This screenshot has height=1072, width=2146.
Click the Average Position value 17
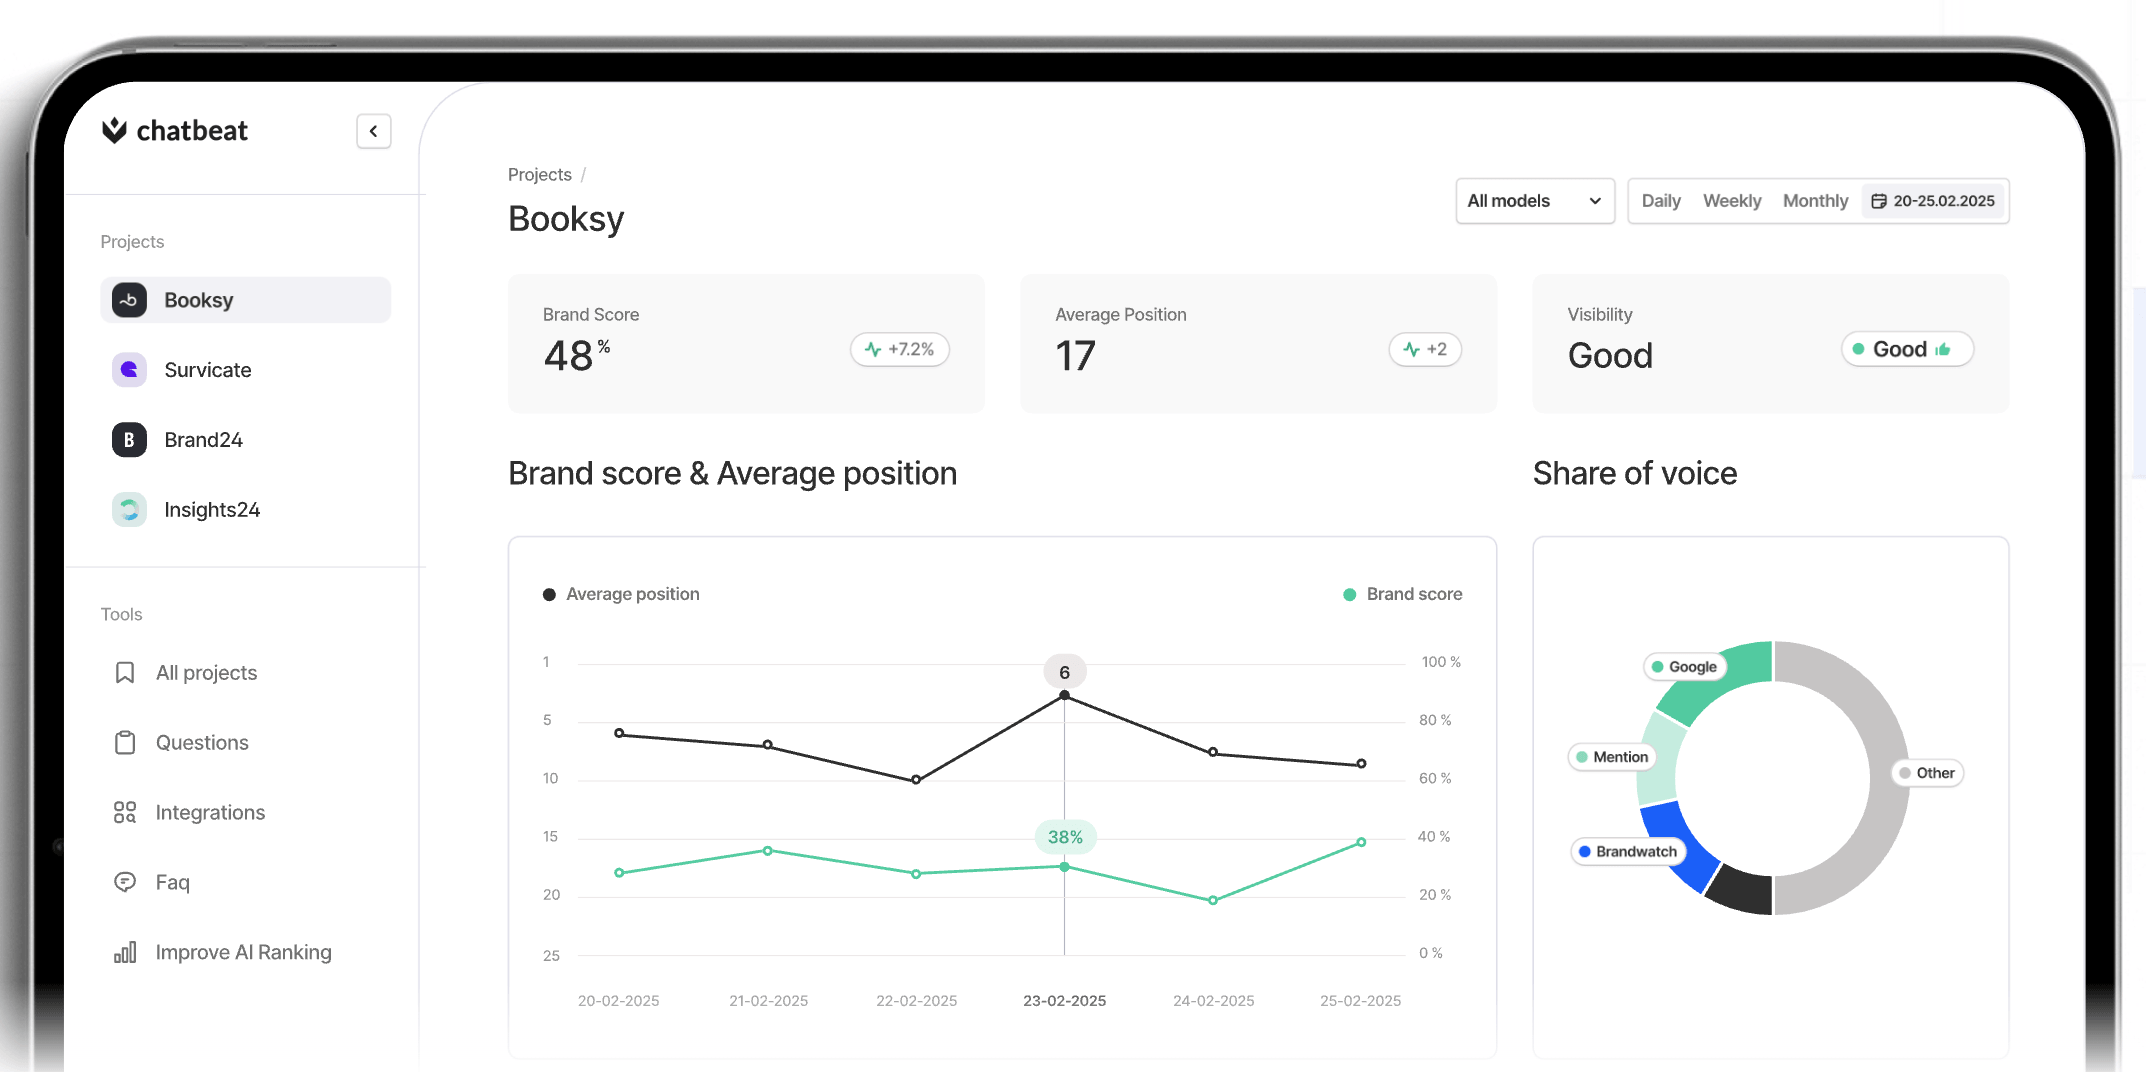1075,356
